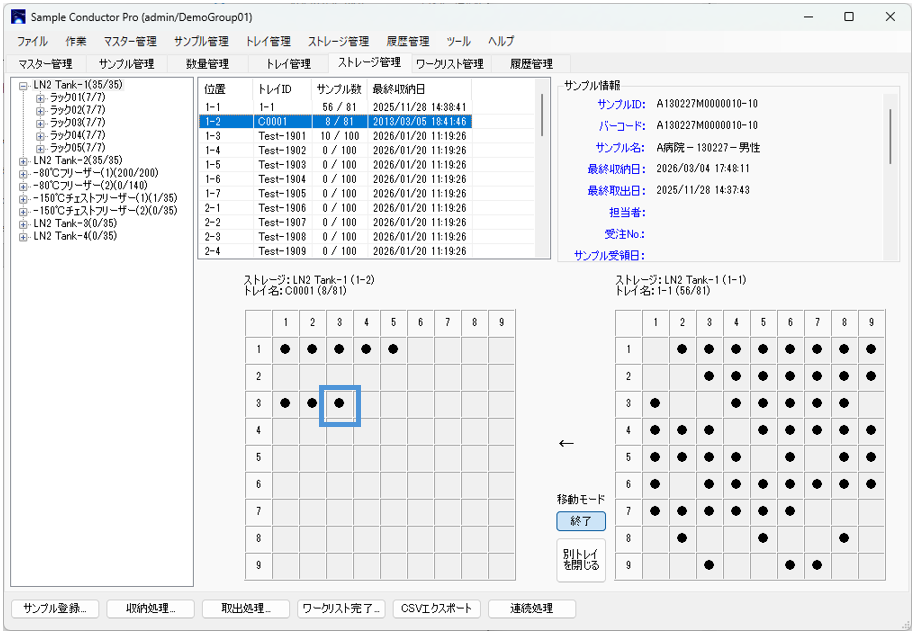Expand the ラック03 tree node

coord(41,123)
